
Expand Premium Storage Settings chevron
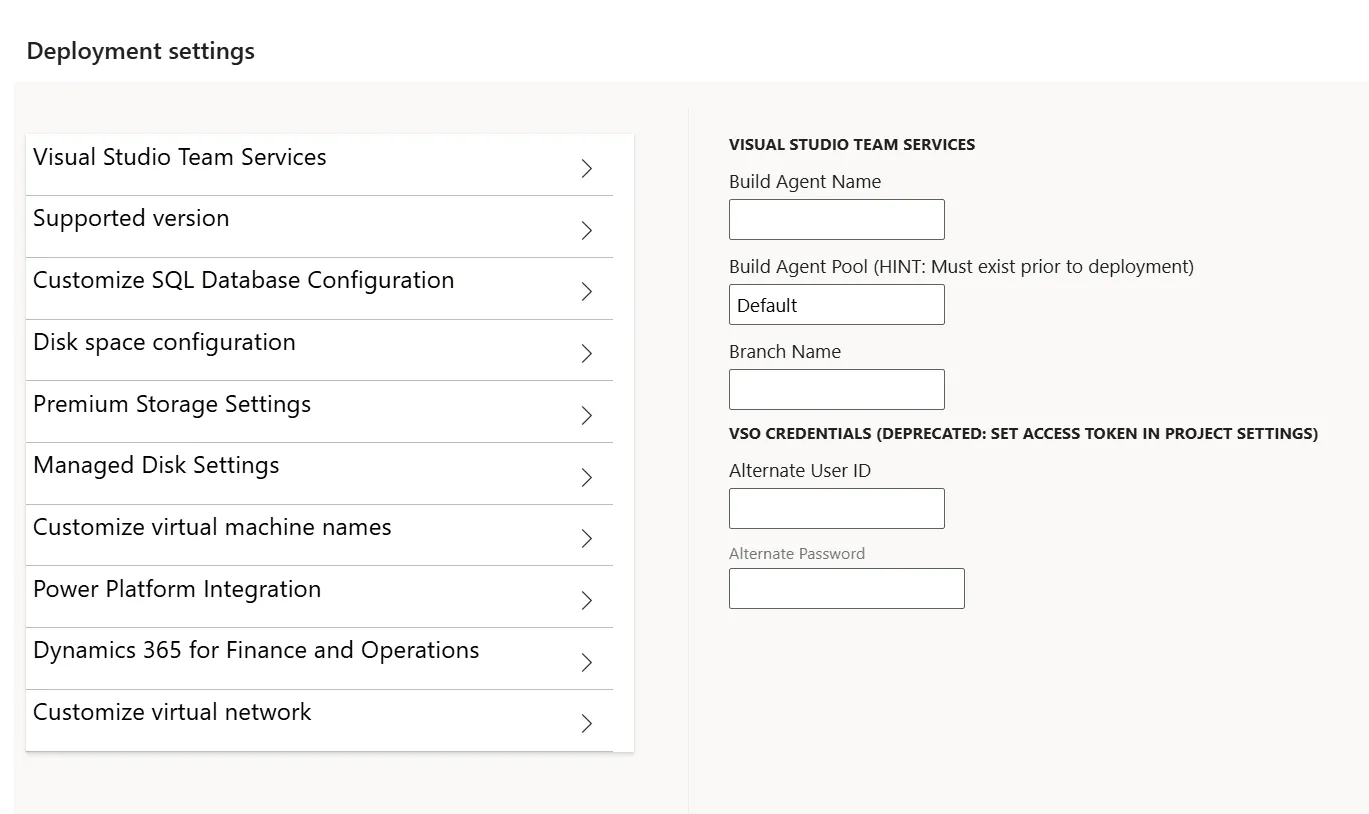[x=587, y=416]
